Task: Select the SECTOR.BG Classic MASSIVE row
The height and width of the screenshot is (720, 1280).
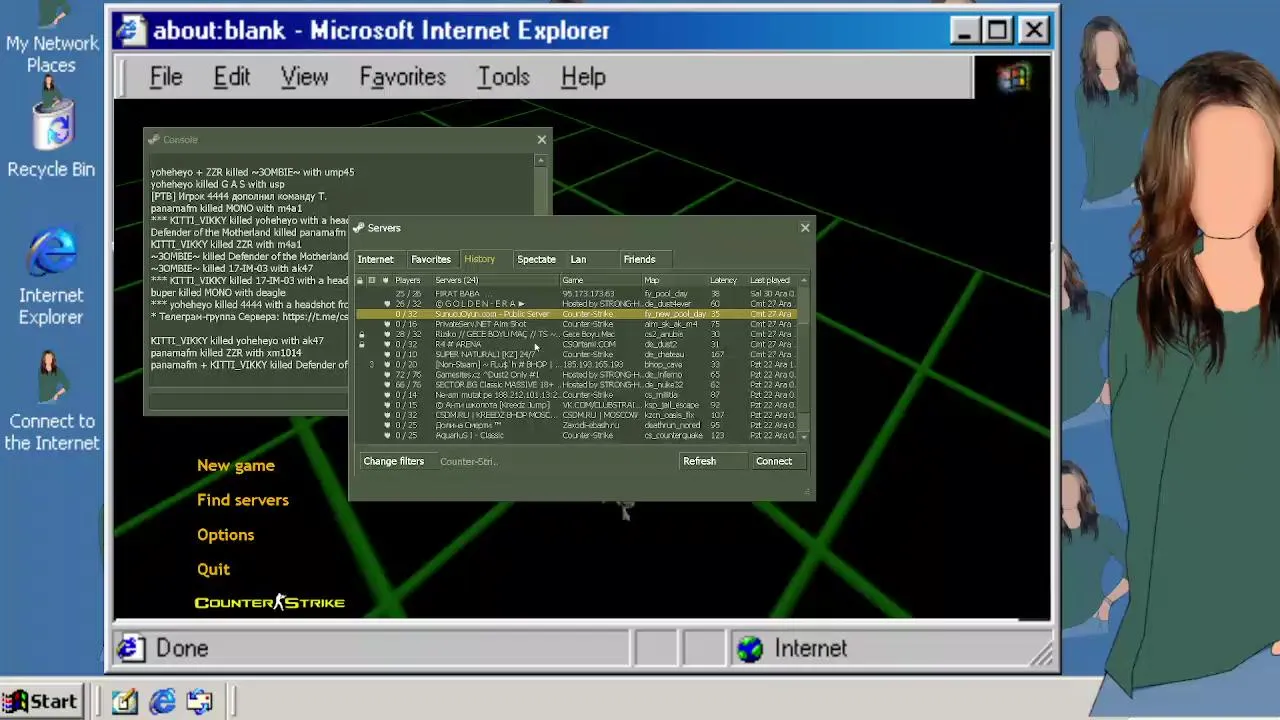Action: pyautogui.click(x=576, y=385)
